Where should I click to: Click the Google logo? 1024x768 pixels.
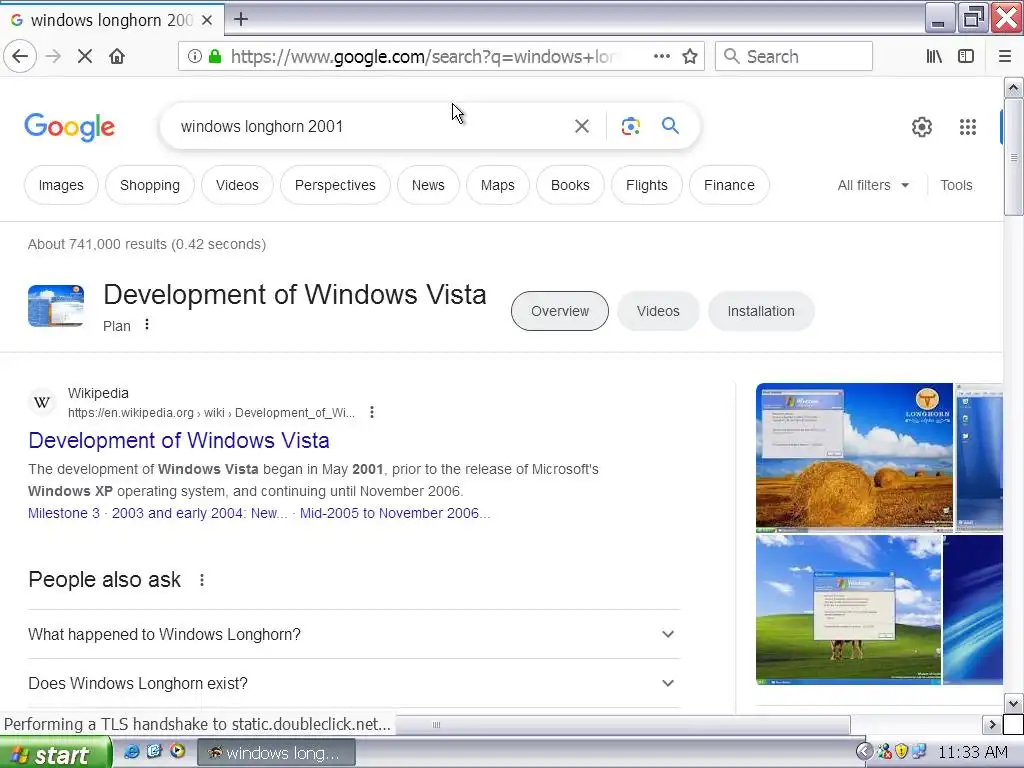(69, 127)
